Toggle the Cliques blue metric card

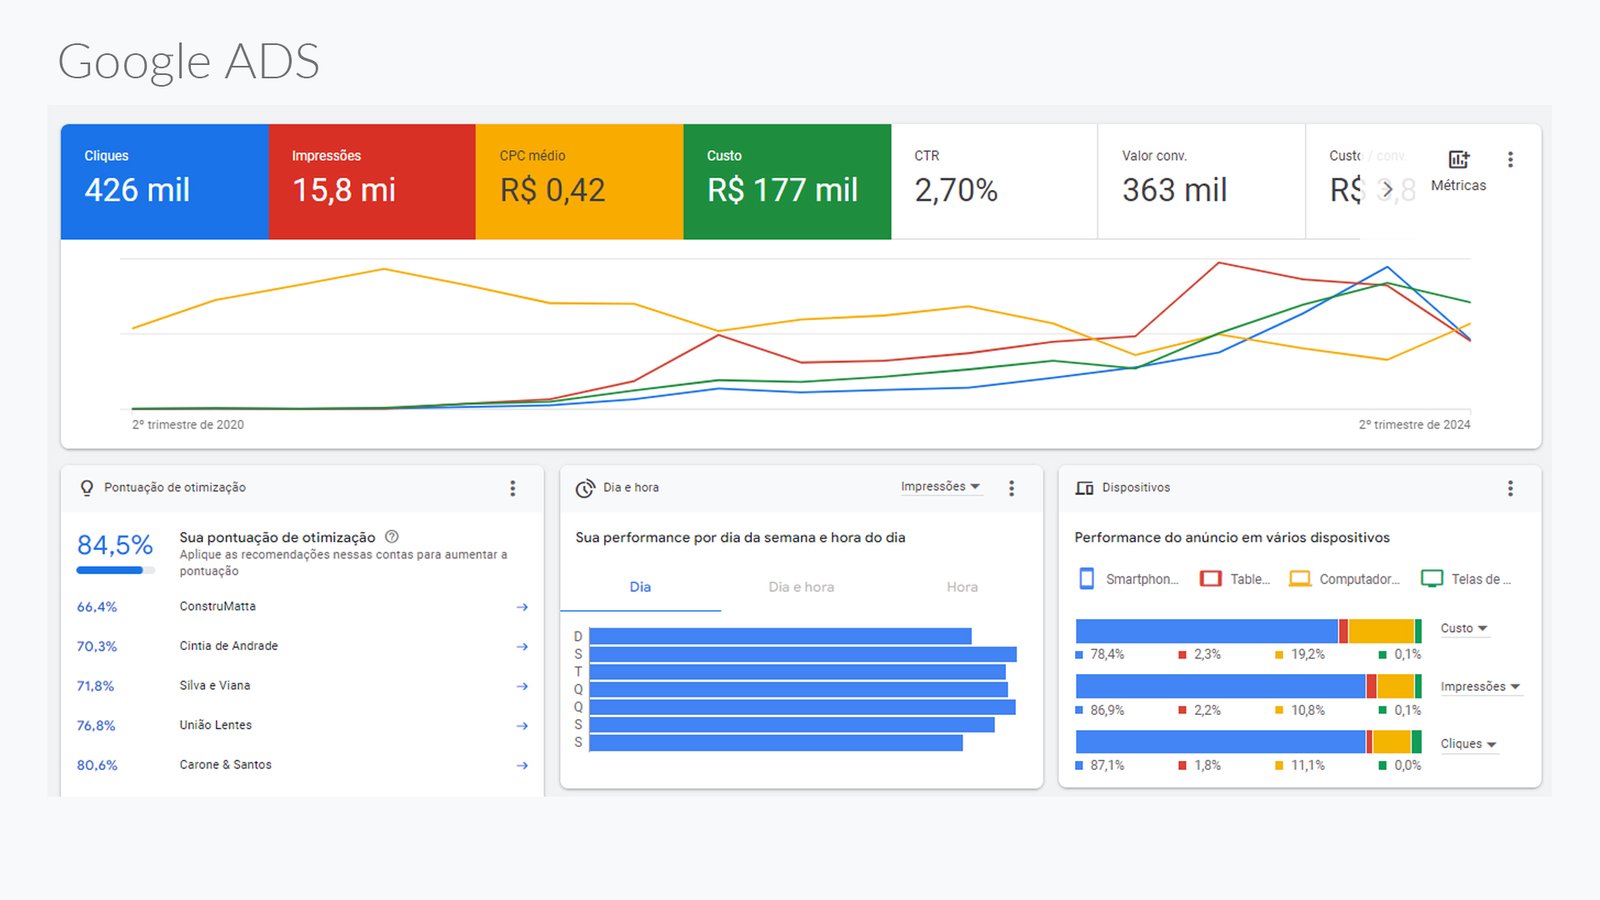164,181
